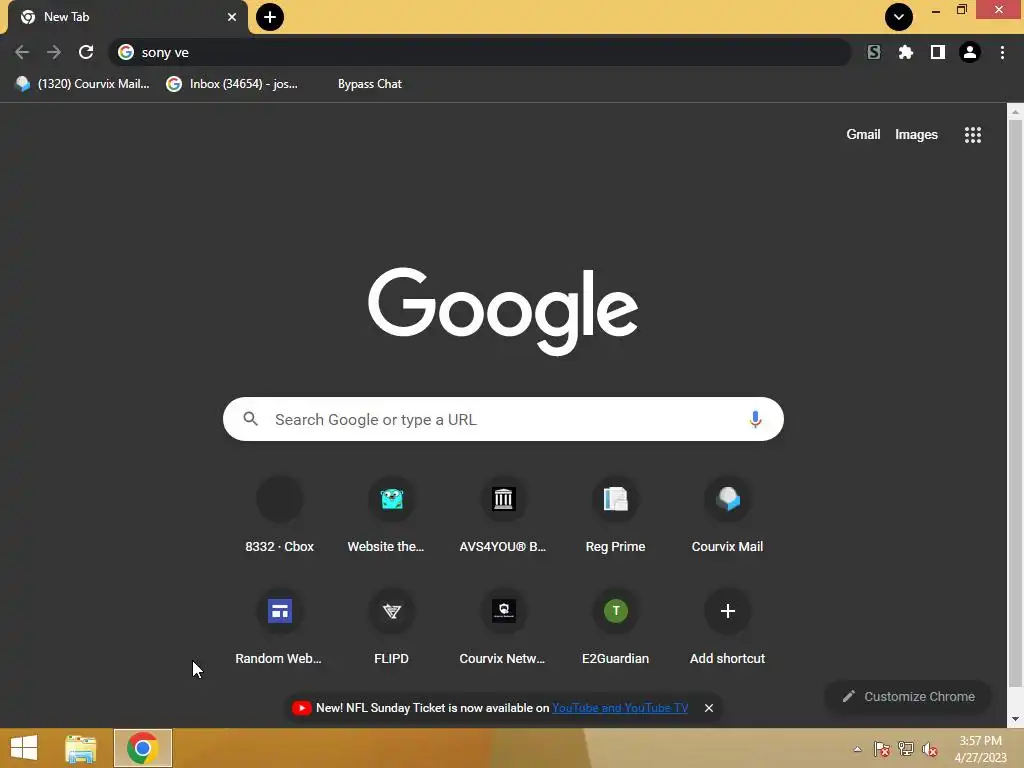Click the back navigation arrow

(x=22, y=52)
